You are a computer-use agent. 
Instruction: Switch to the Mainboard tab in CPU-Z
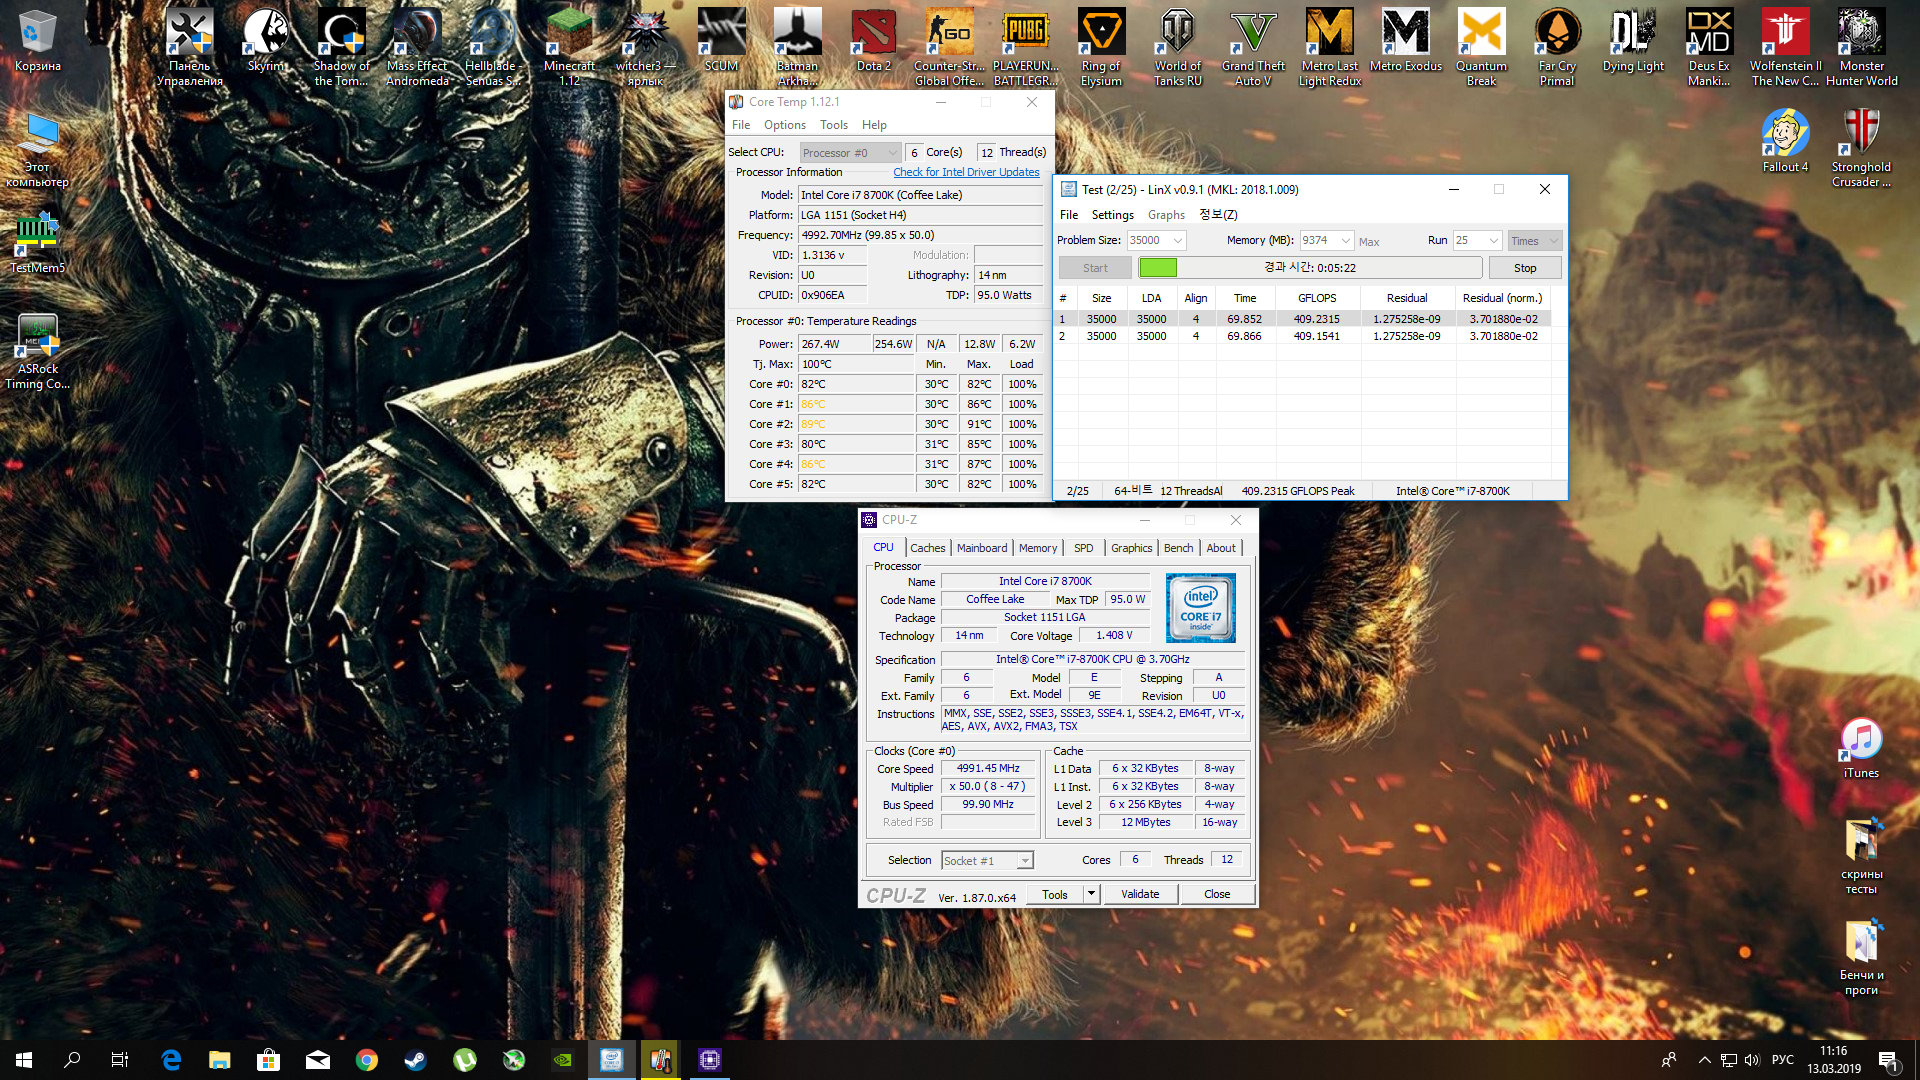tap(981, 548)
